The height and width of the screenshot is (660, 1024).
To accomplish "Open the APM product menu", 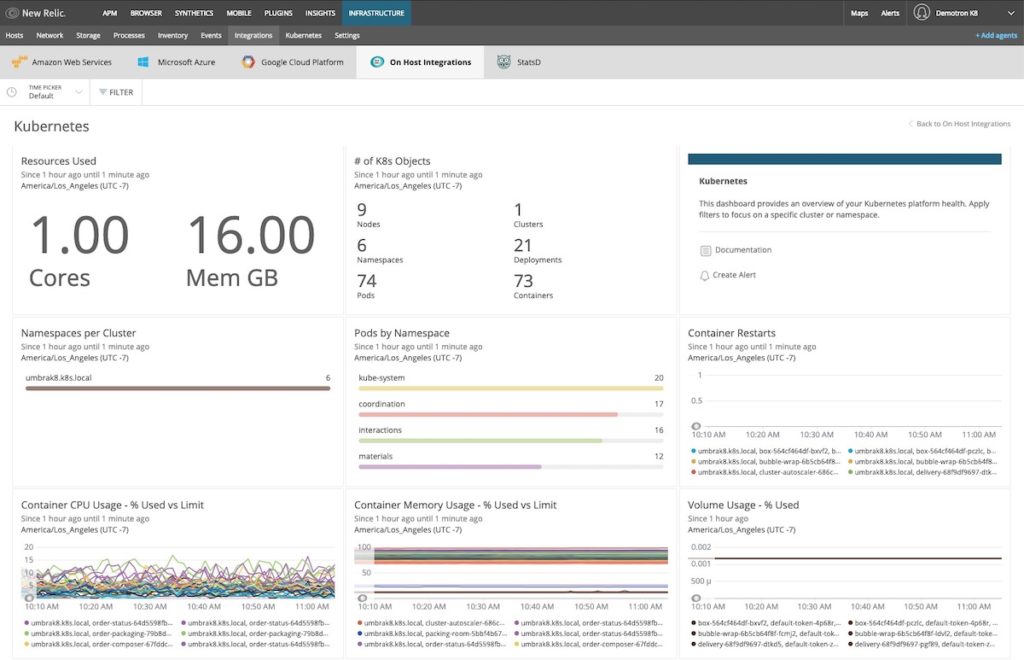I will (x=110, y=13).
